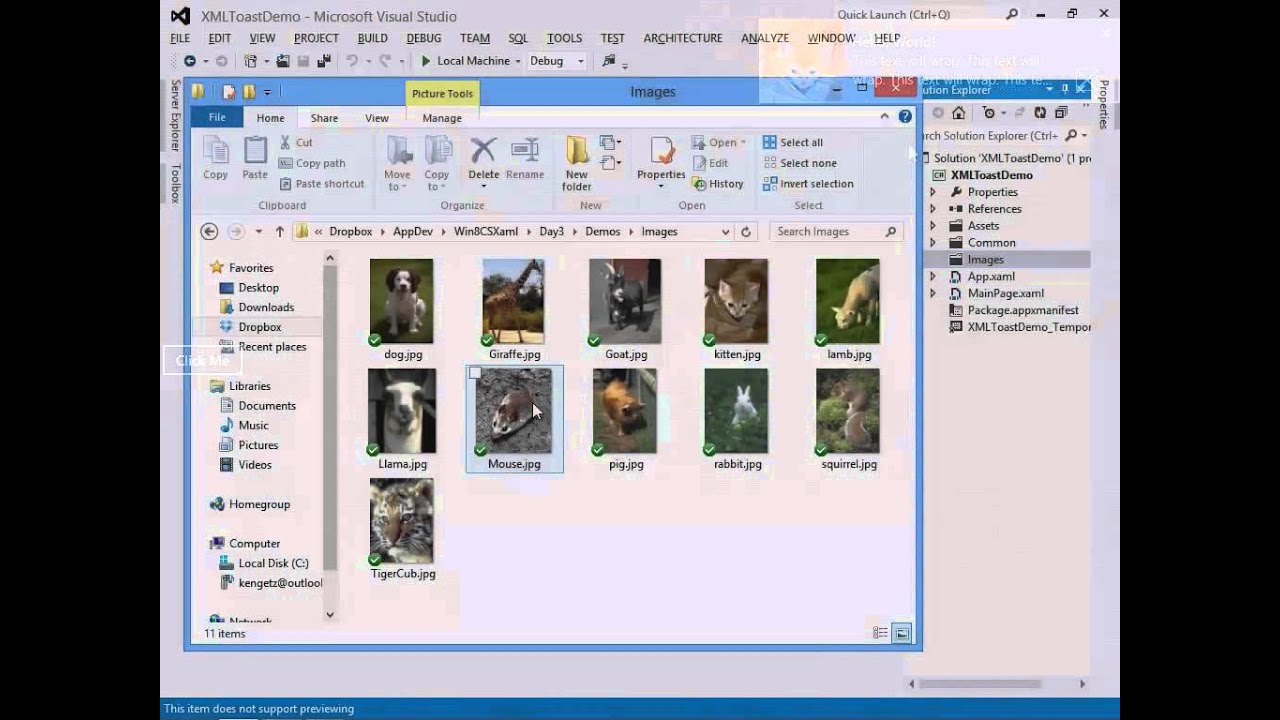Switch to the Share ribbon tab

[324, 118]
